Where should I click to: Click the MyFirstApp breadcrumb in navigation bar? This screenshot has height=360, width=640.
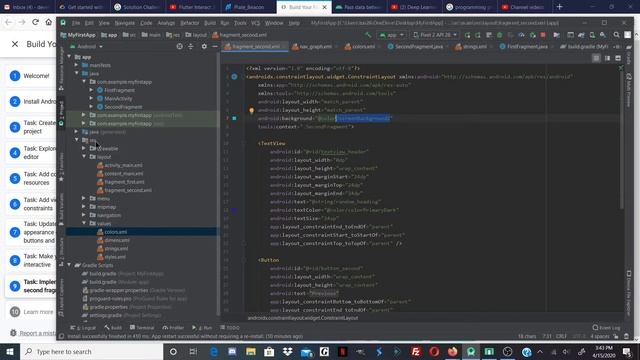[x=78, y=35]
